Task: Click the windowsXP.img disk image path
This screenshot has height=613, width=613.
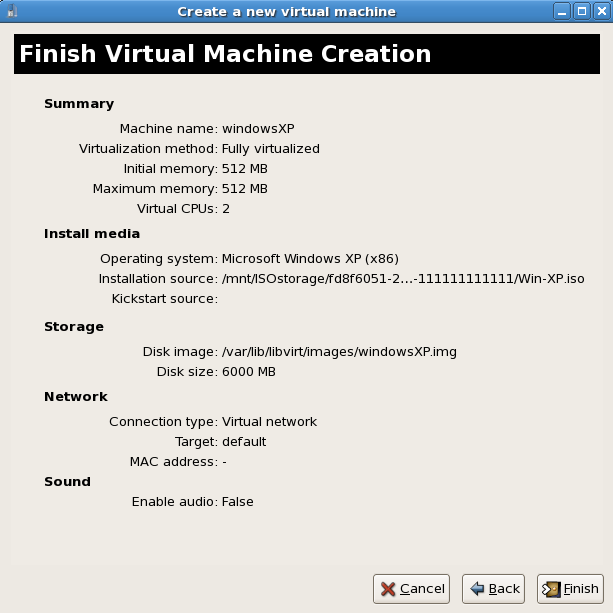Action: pyautogui.click(x=339, y=352)
